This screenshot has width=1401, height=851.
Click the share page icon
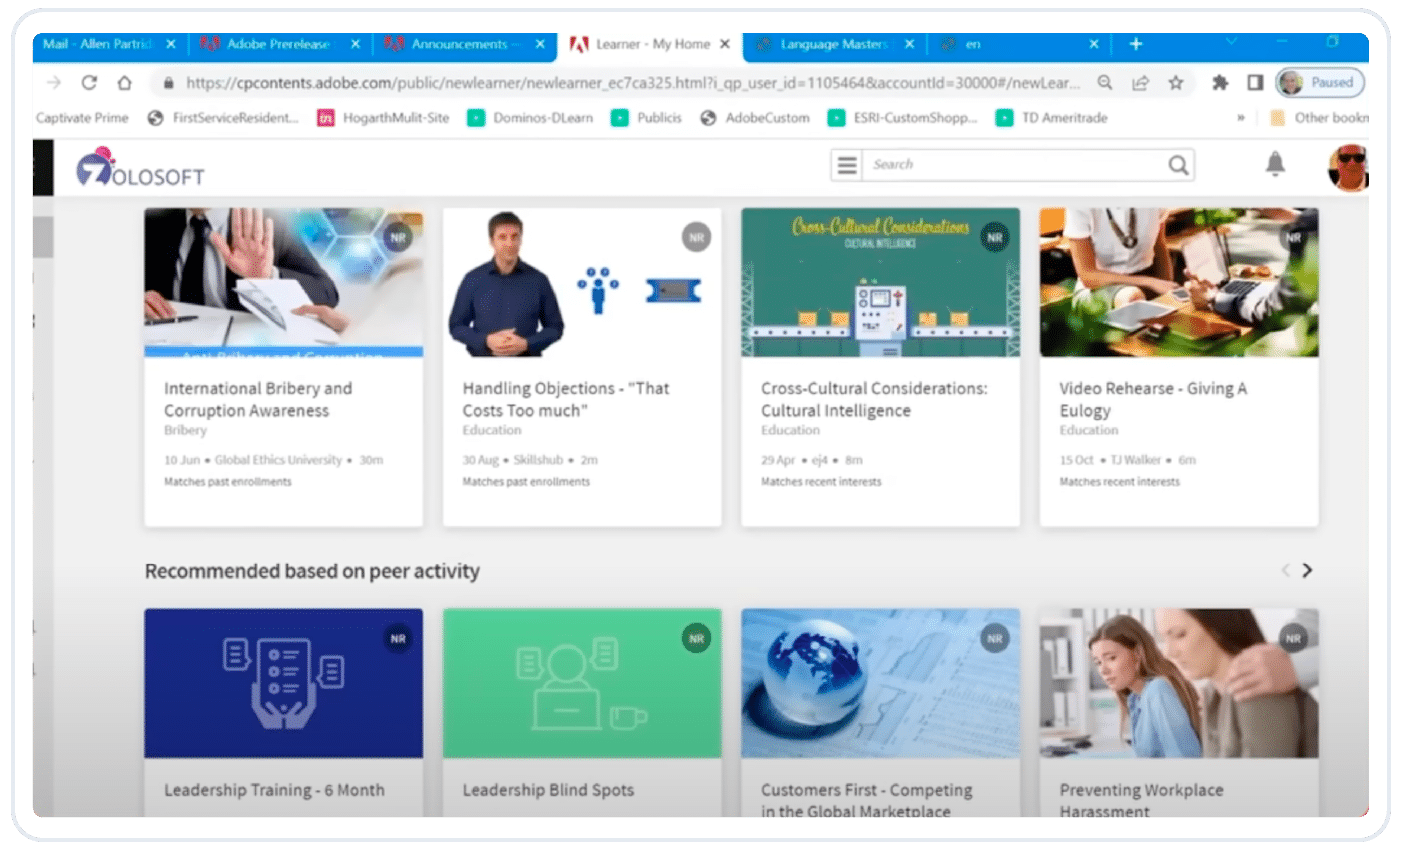tap(1140, 83)
